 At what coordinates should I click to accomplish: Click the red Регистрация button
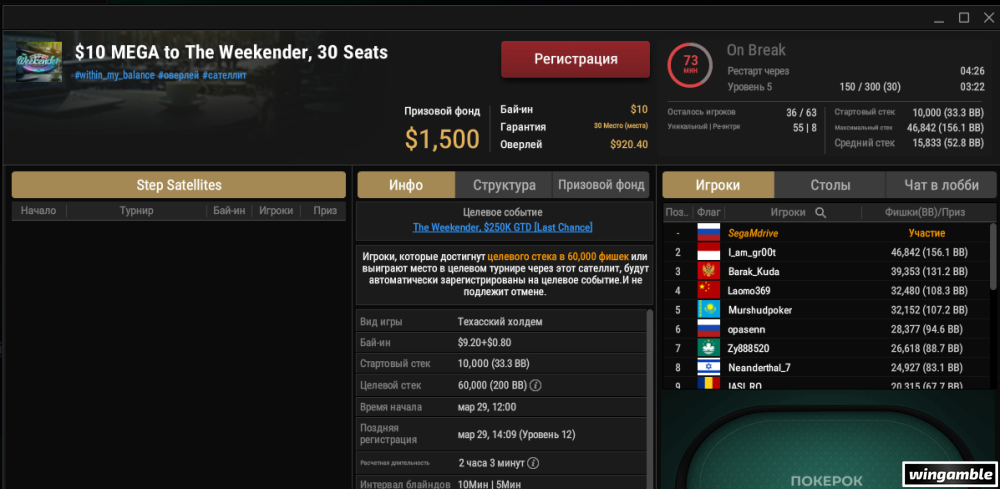[575, 59]
